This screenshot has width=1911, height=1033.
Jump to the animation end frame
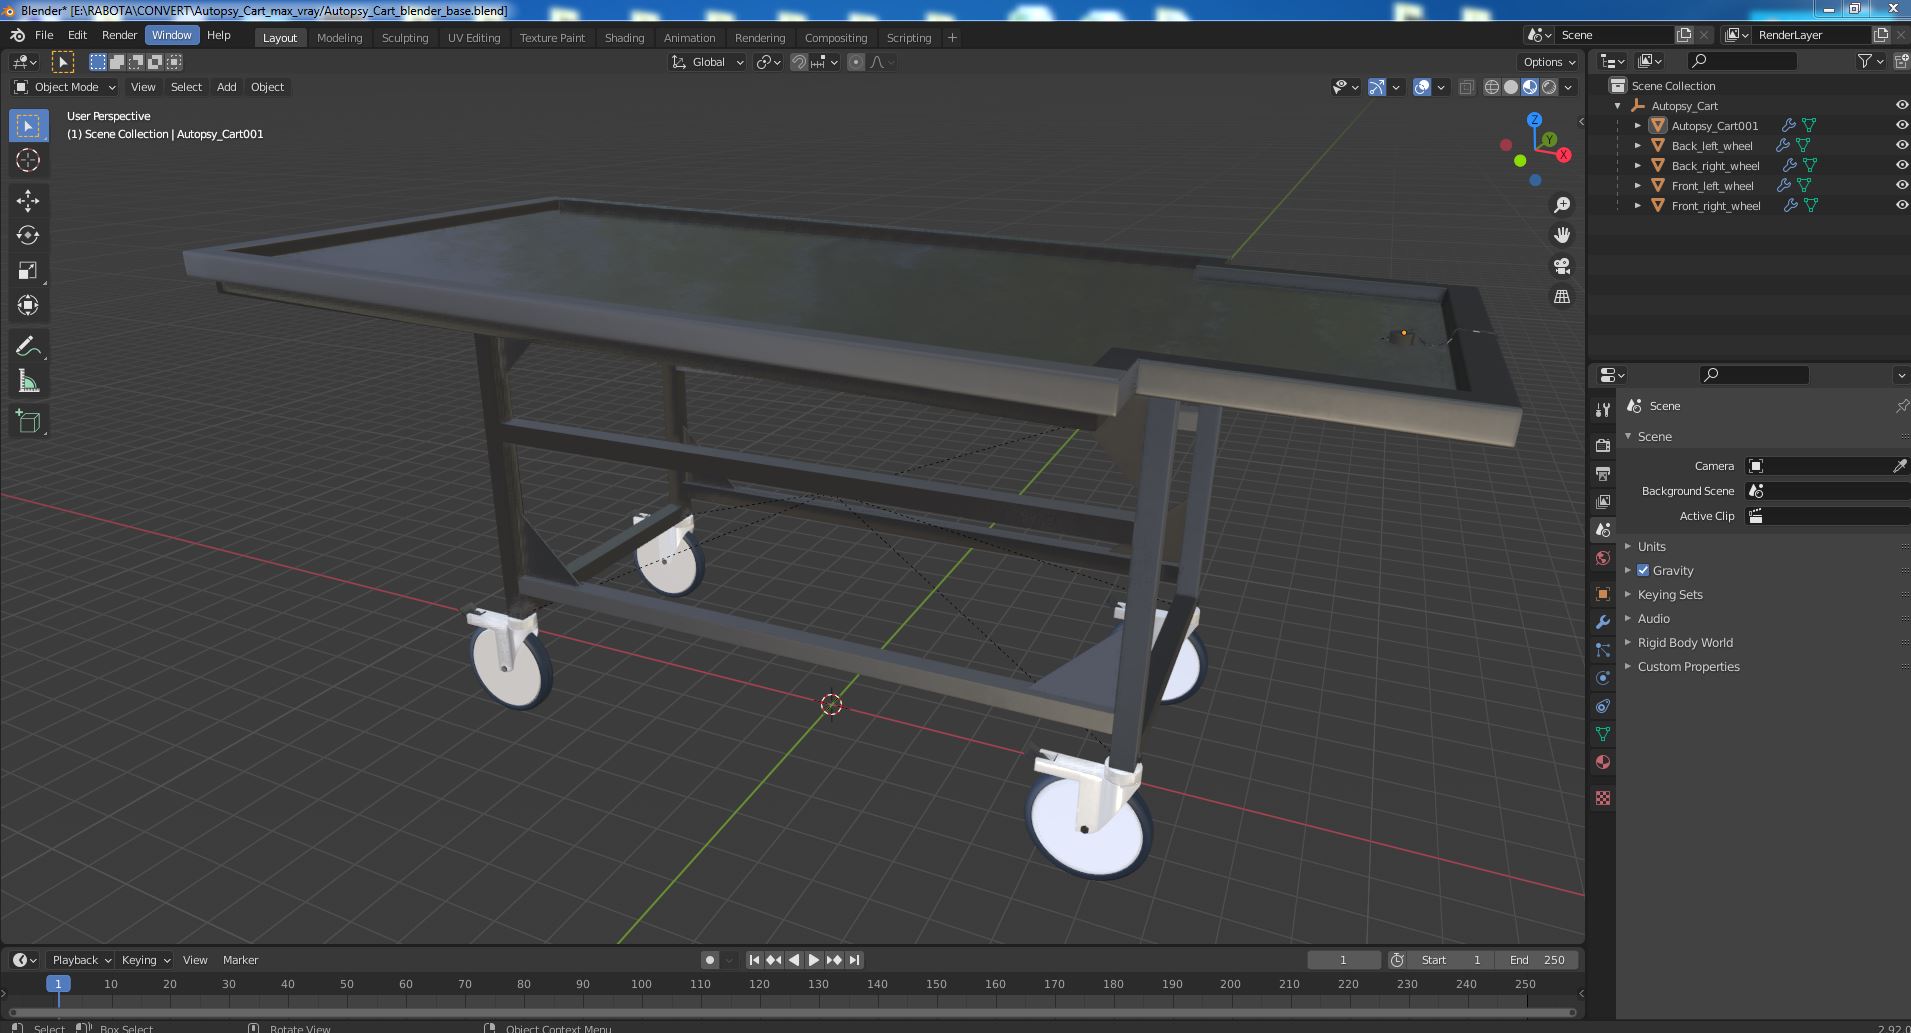(x=854, y=960)
